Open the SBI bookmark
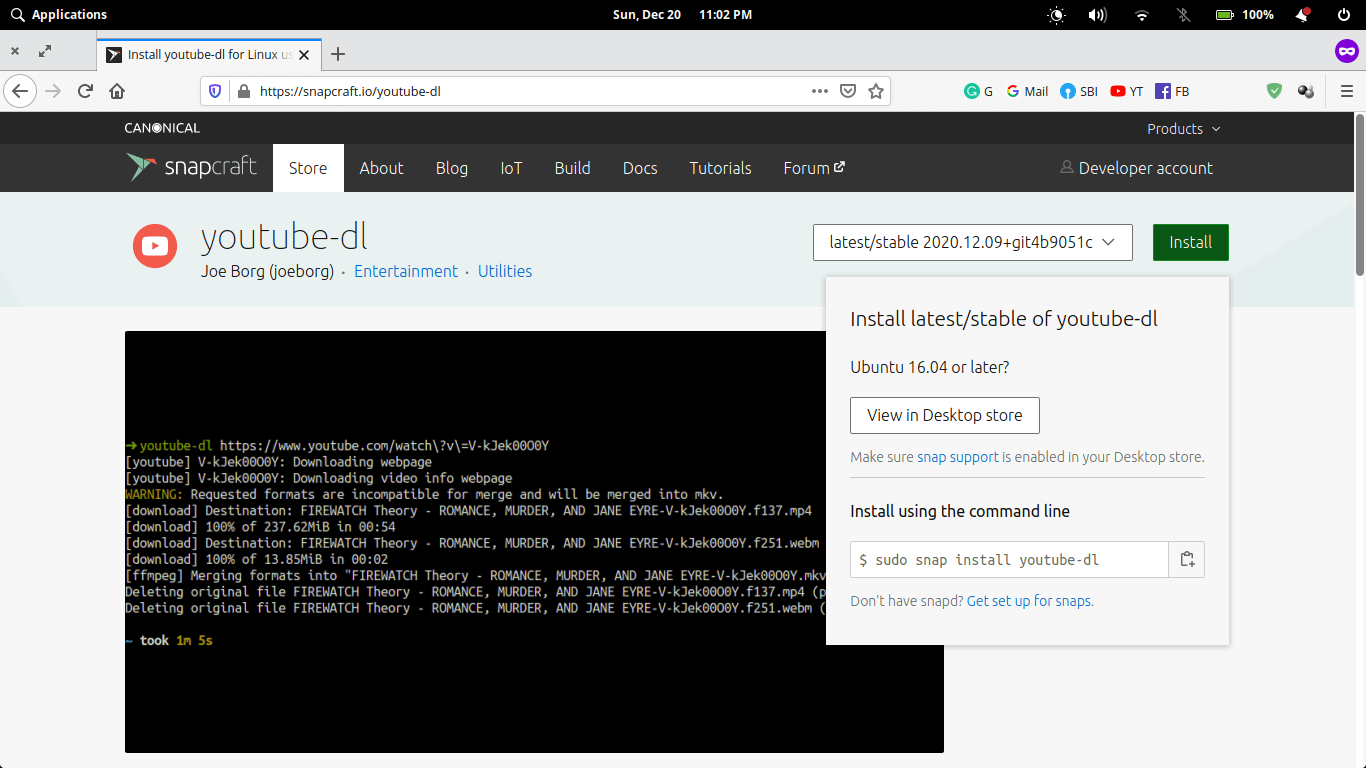 [x=1079, y=91]
